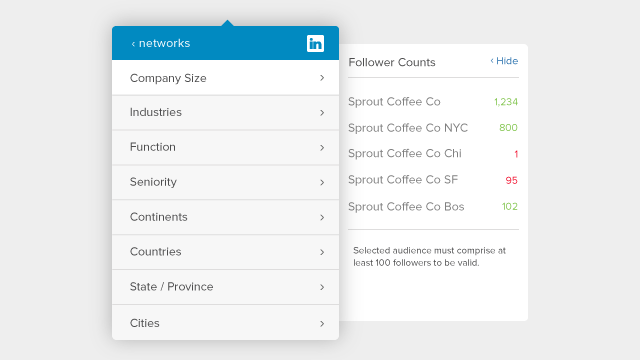Screen dimensions: 640x360
Task: Click the Continents chevron arrow
Action: click(x=322, y=217)
